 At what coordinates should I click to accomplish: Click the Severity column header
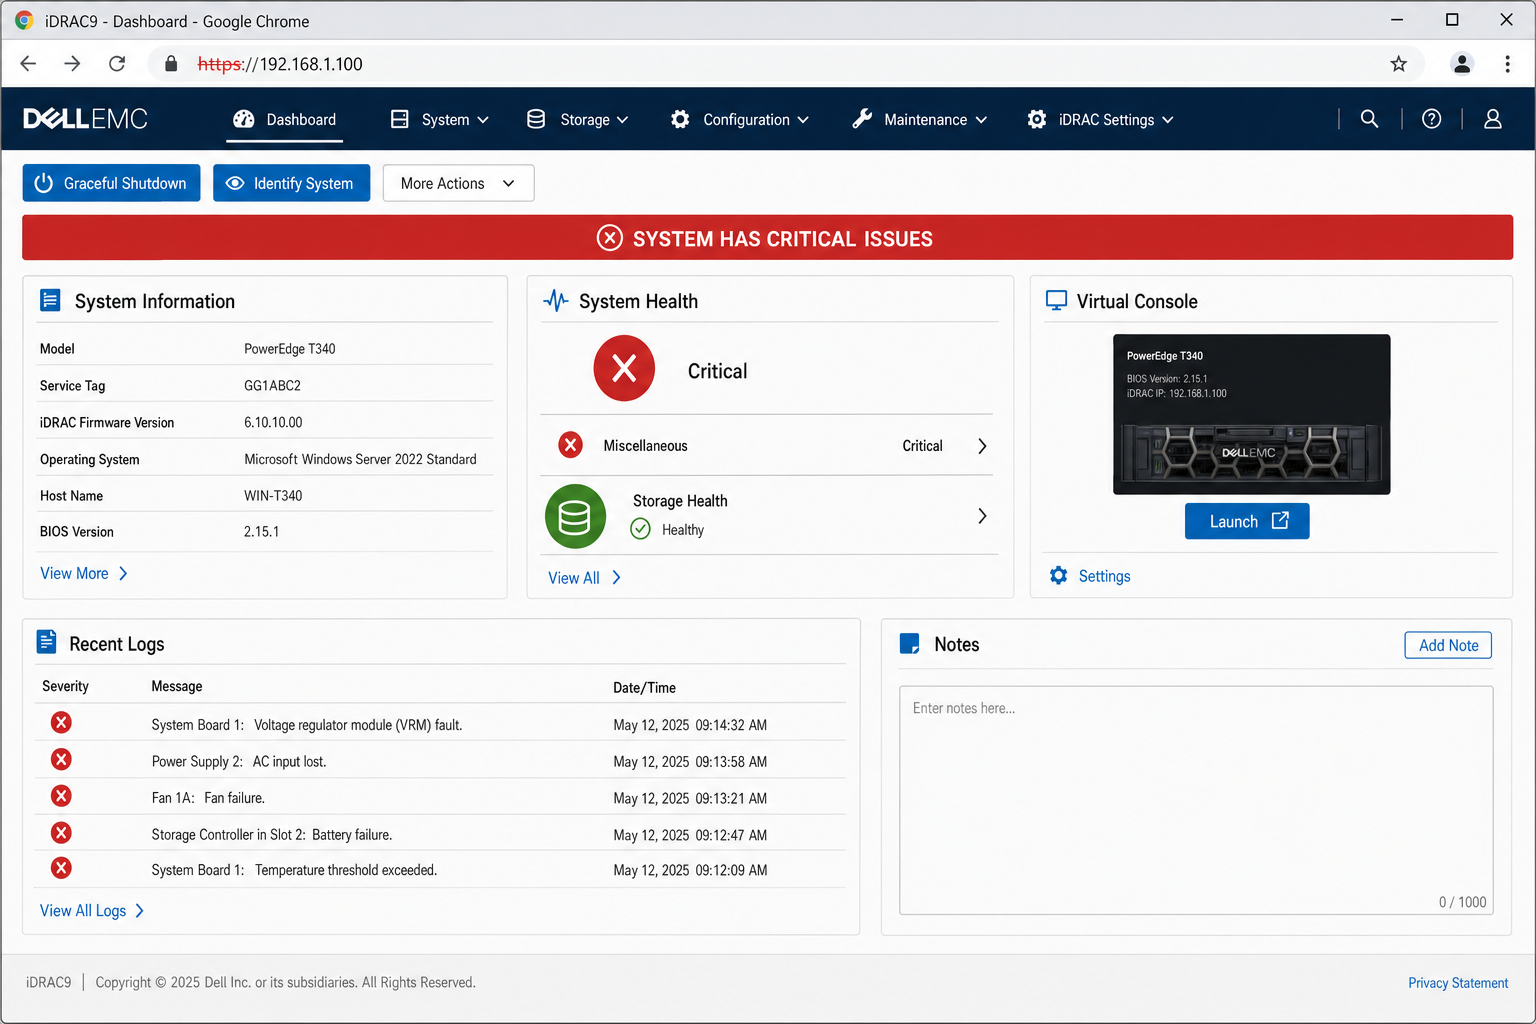click(65, 686)
